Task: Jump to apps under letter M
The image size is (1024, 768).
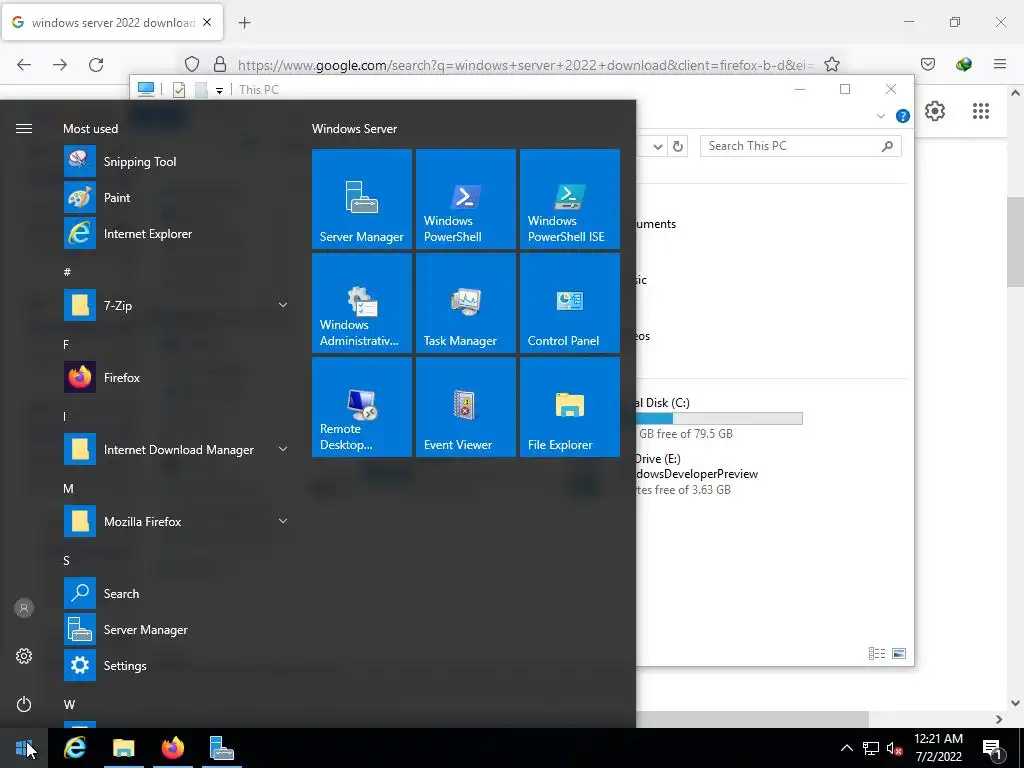Action: pos(69,488)
